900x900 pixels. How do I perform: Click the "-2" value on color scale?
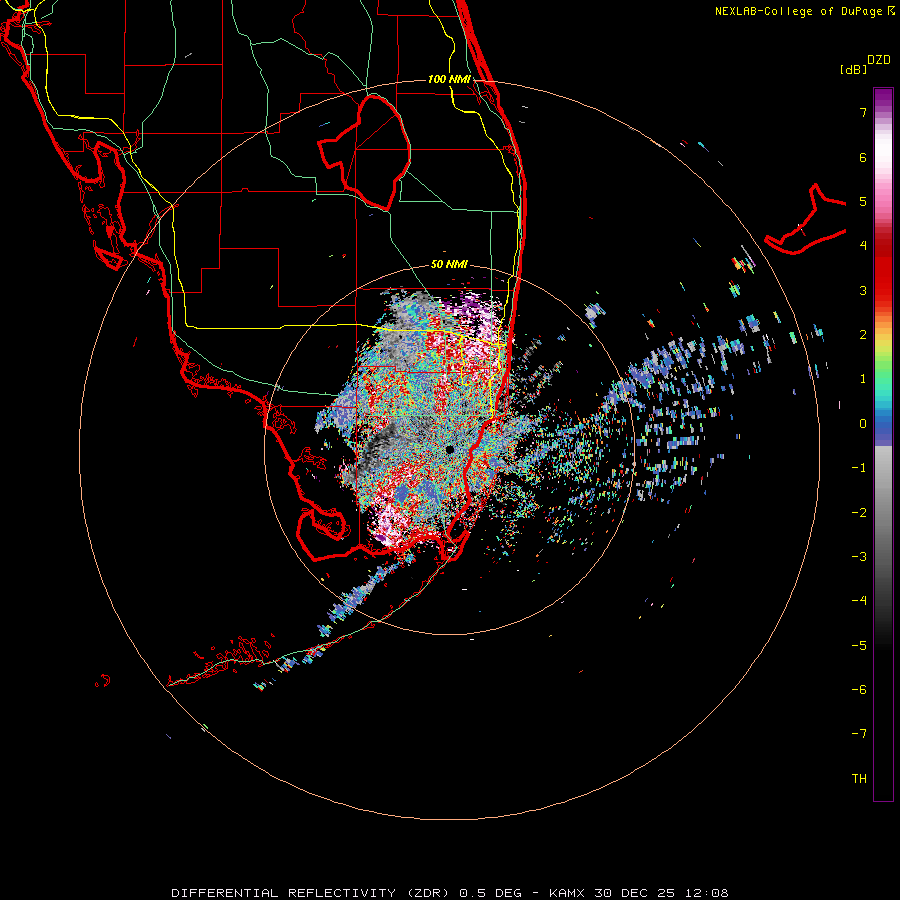pyautogui.click(x=859, y=512)
